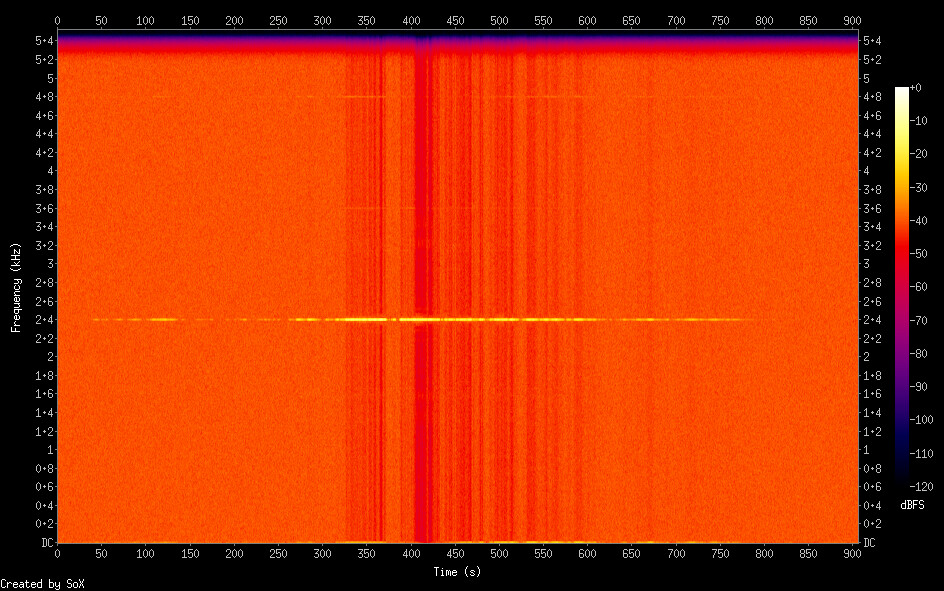Click the 2.4 label on the left frequency axis

pos(43,320)
